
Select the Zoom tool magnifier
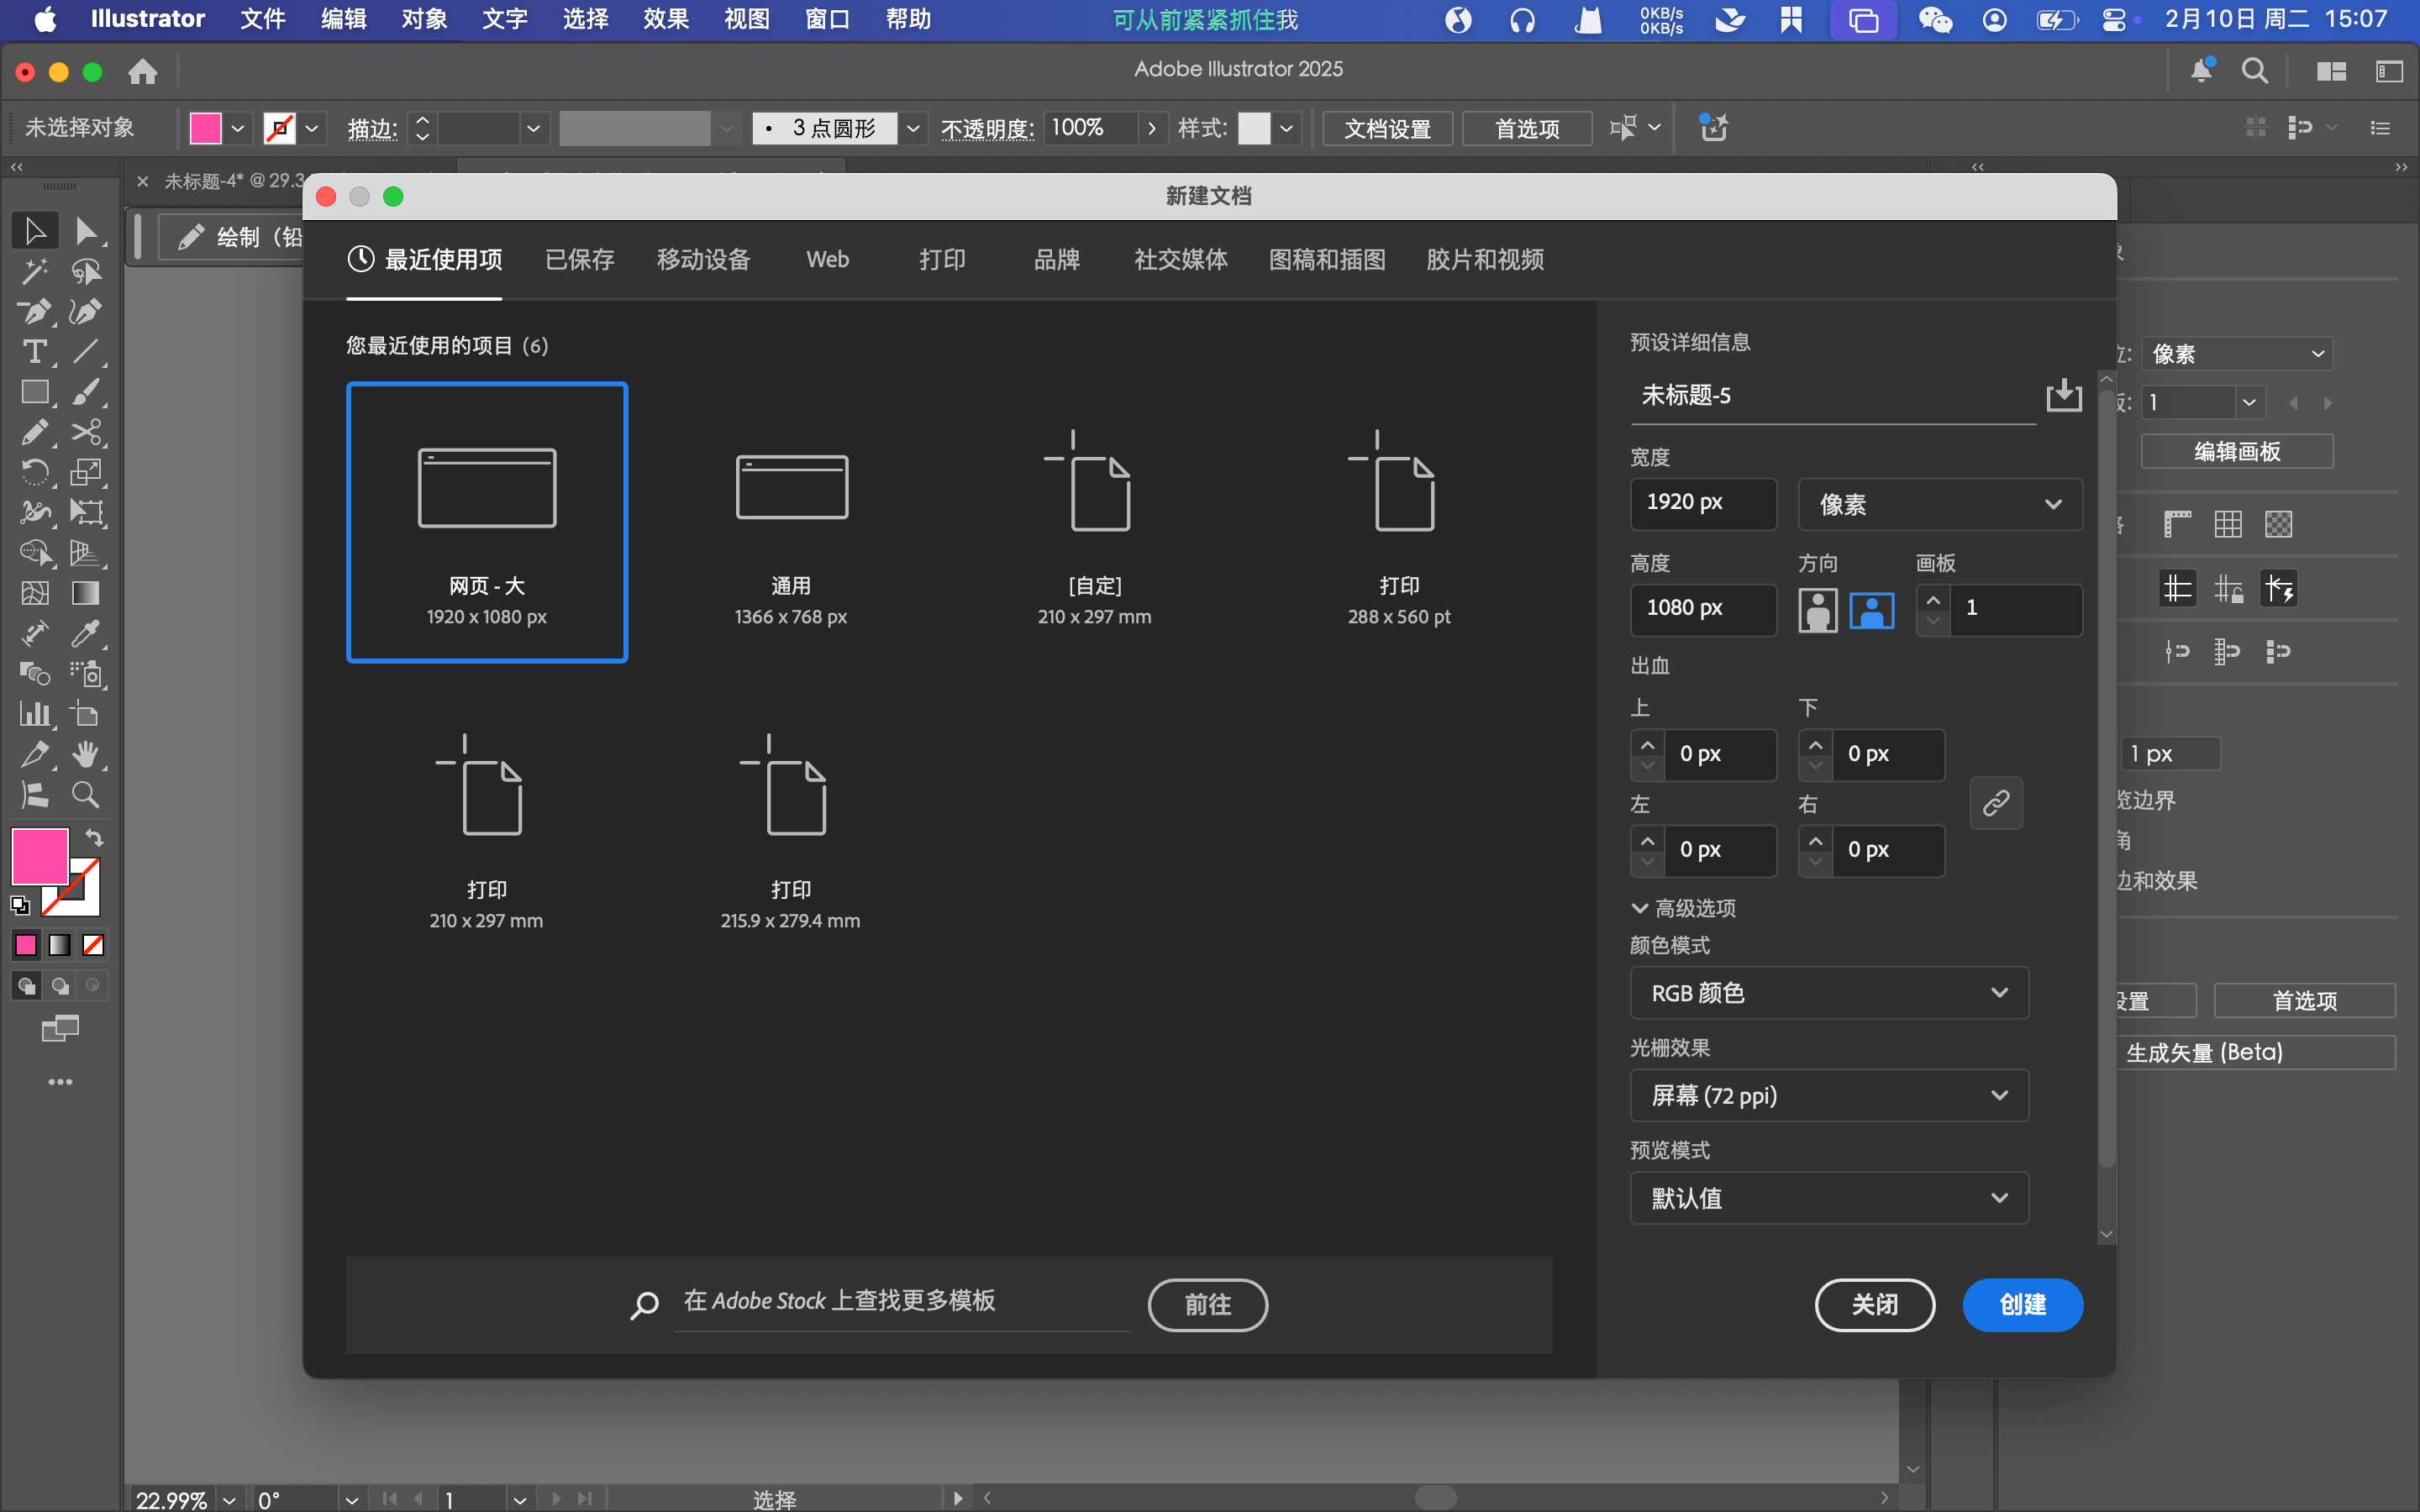(86, 795)
